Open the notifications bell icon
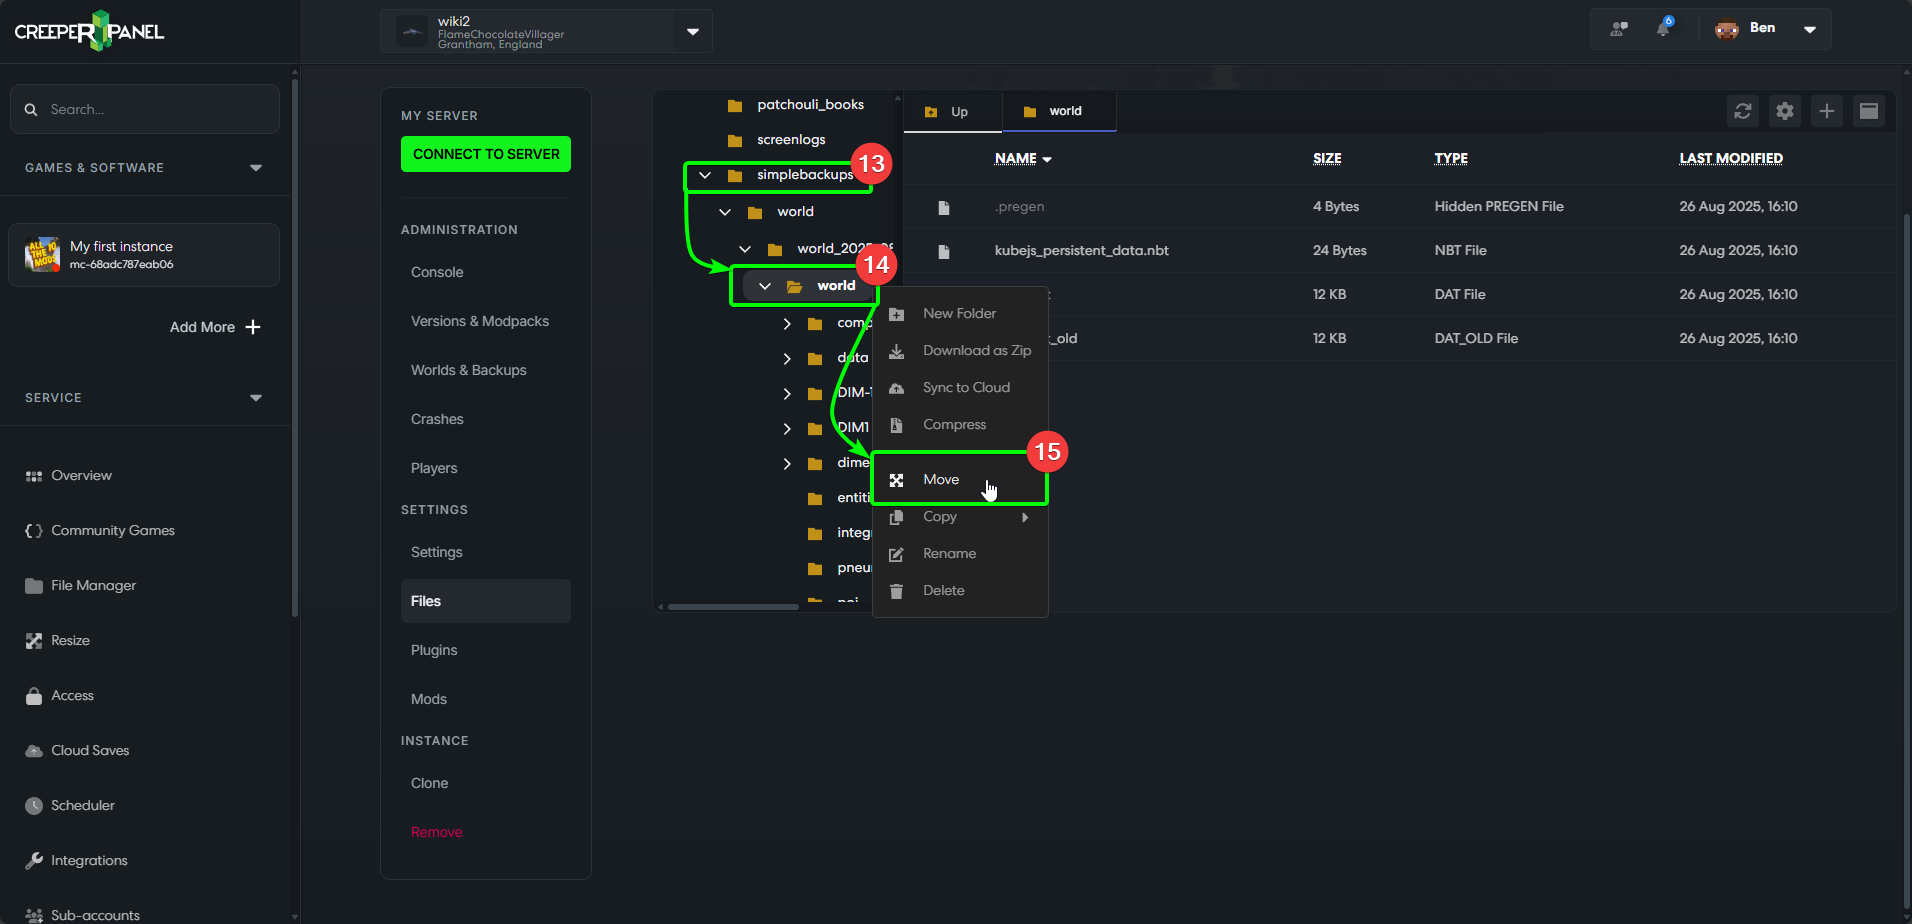 point(1663,28)
